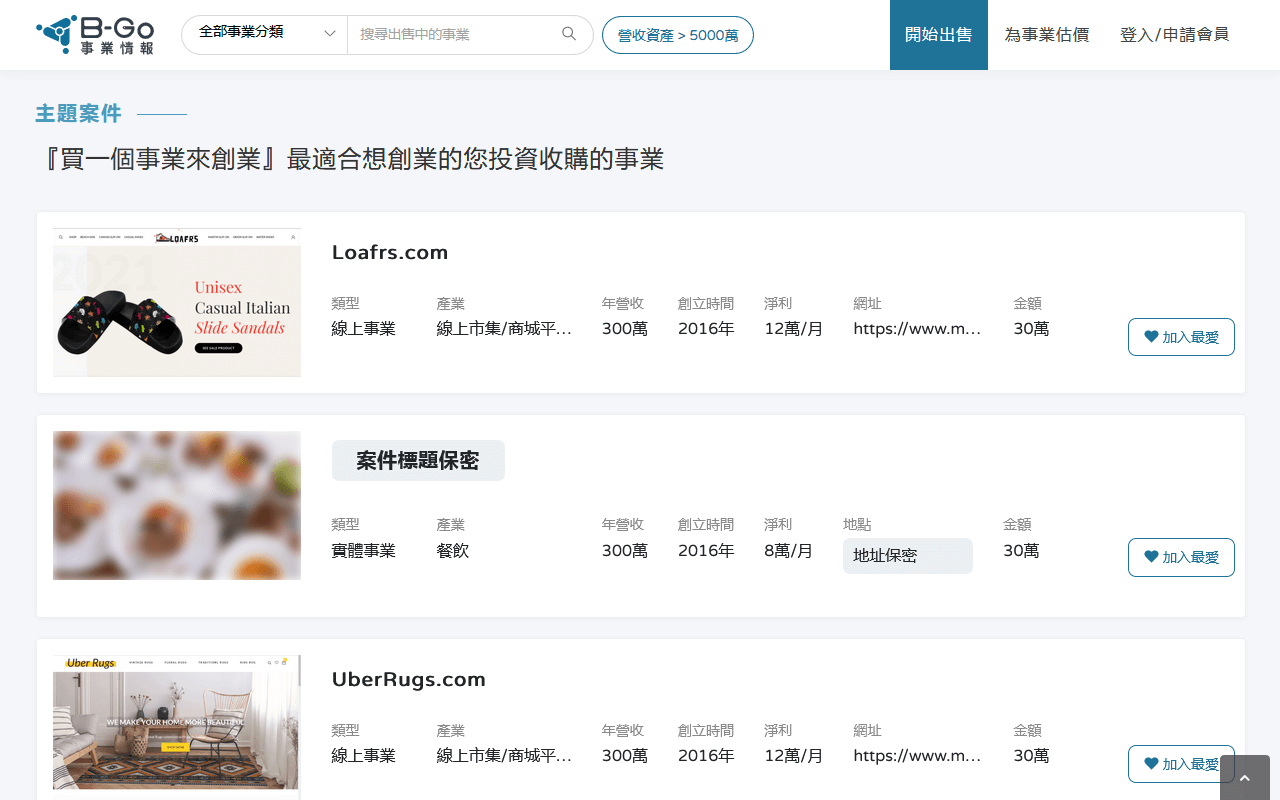
Task: Open the 開始出售 menu item
Action: pyautogui.click(x=939, y=35)
